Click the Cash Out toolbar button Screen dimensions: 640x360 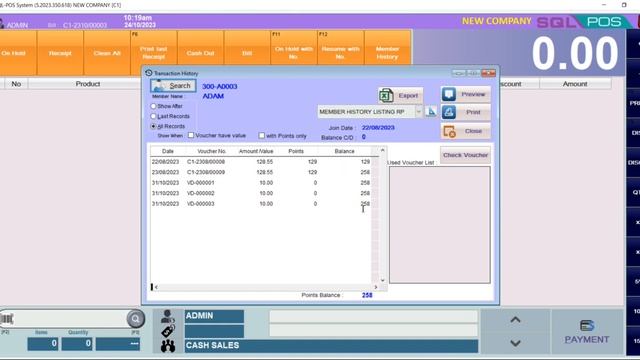(x=200, y=53)
